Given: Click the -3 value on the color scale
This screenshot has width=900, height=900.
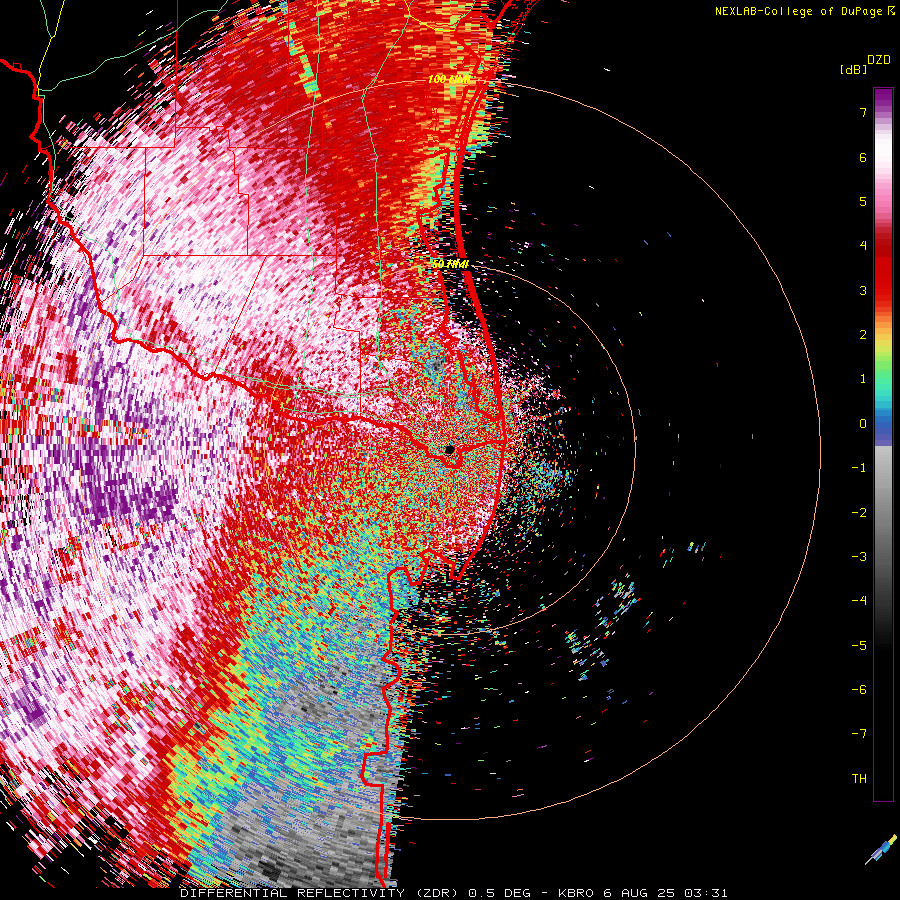Looking at the screenshot, I should pyautogui.click(x=859, y=557).
